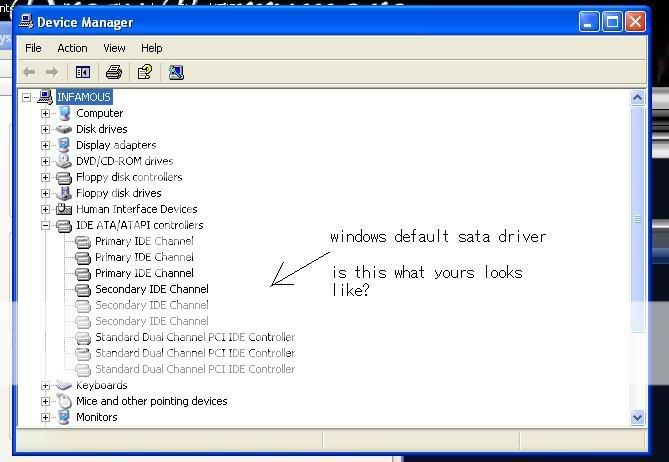Click the Keyboards category icon
Image resolution: width=669 pixels, height=462 pixels.
64,385
